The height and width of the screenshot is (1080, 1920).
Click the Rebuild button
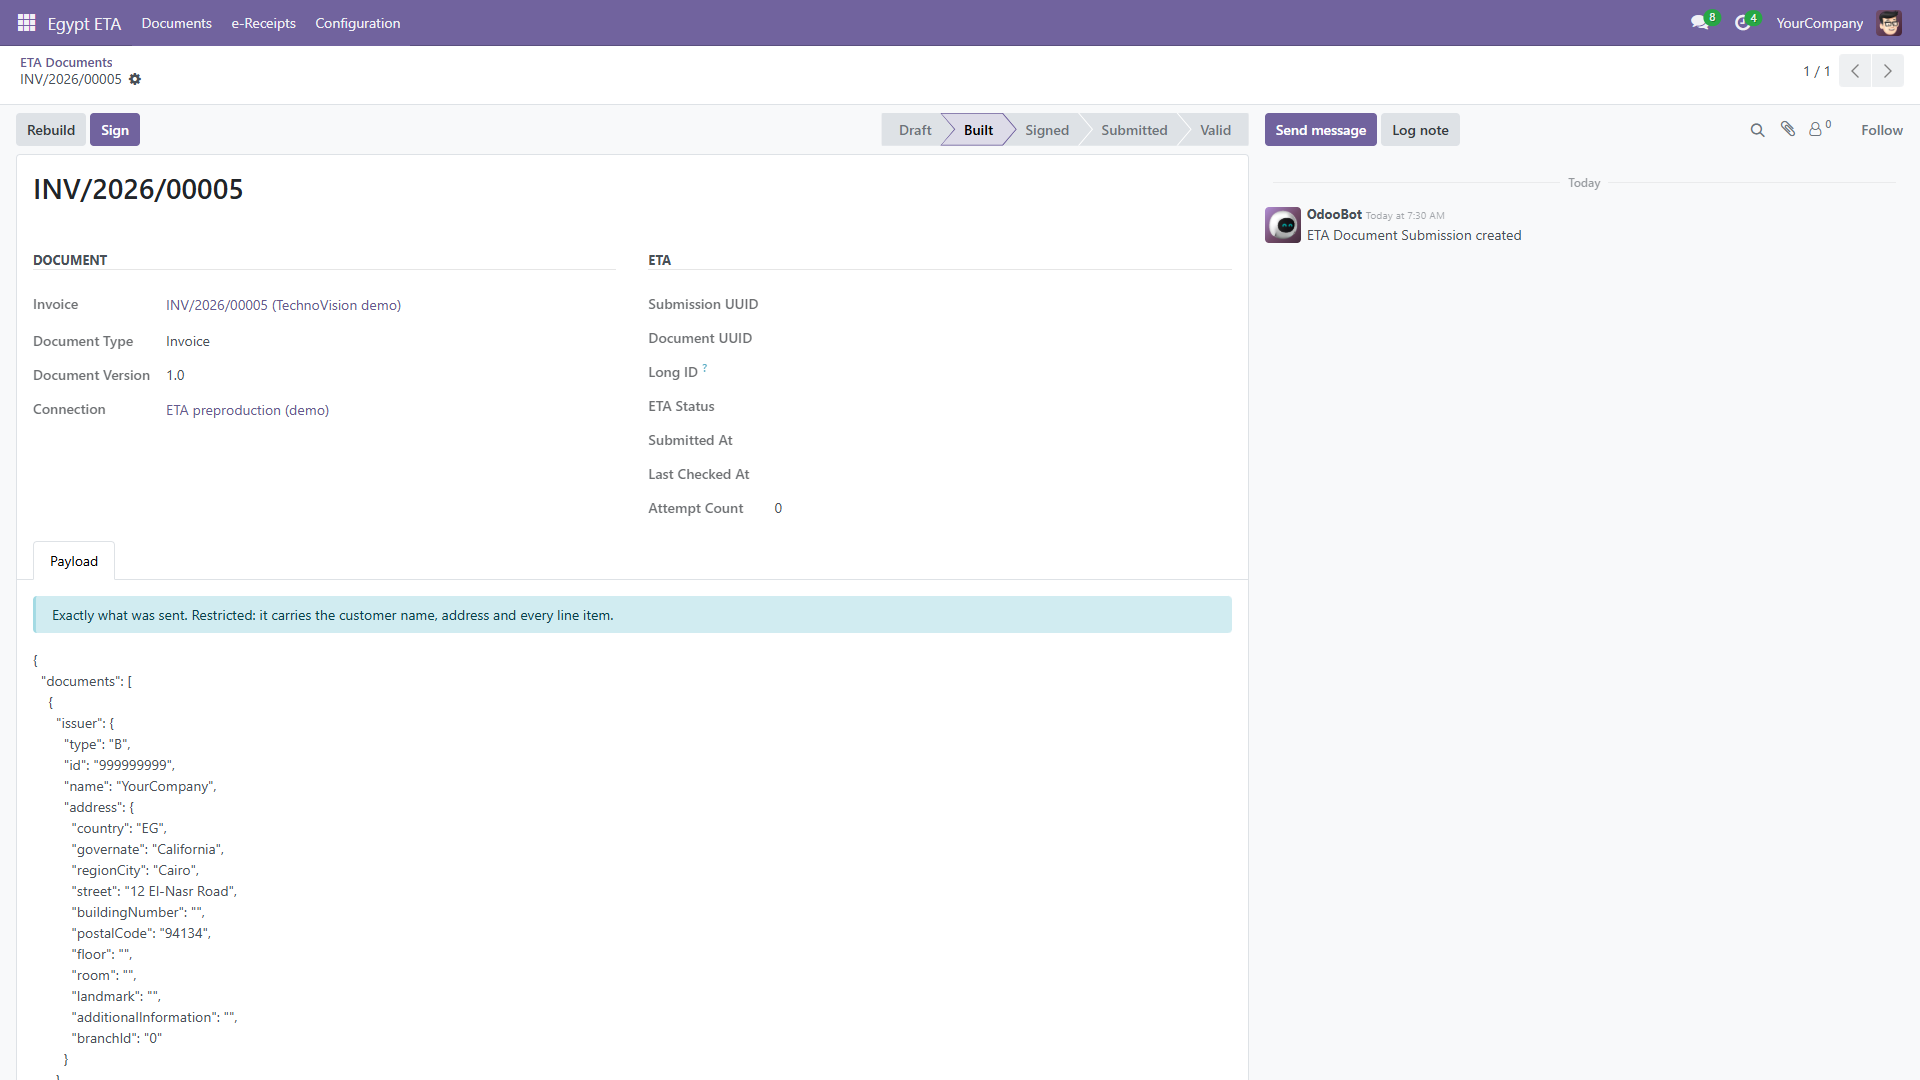click(51, 130)
